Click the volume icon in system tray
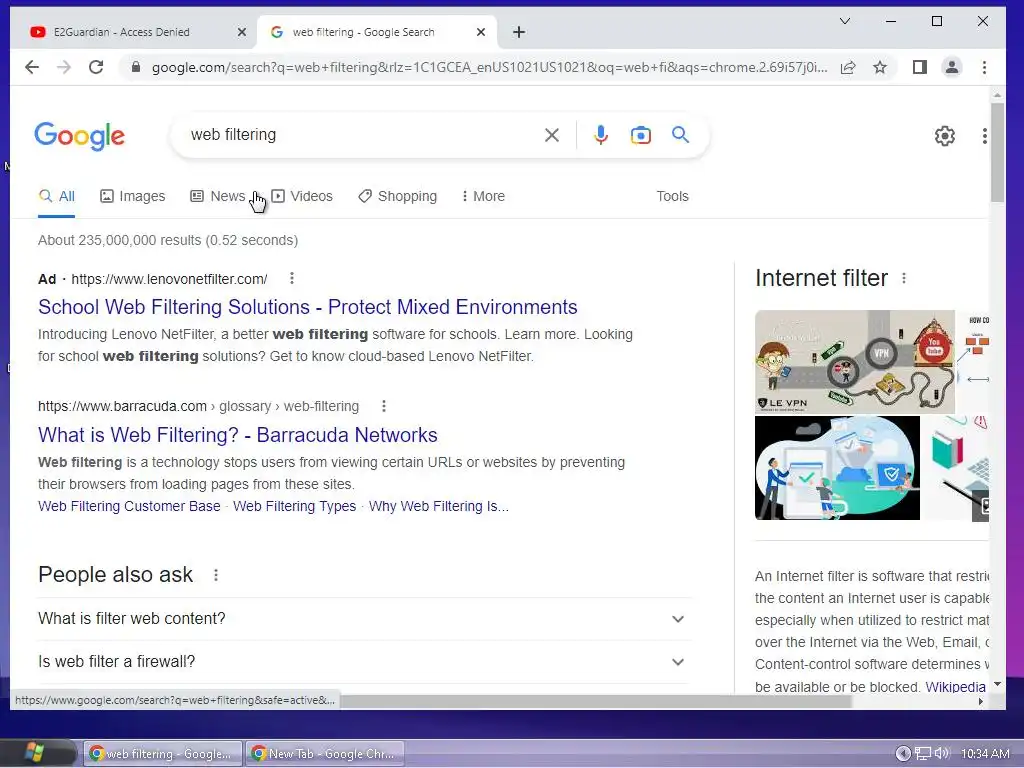Viewport: 1024px width, 768px height. coord(942,754)
